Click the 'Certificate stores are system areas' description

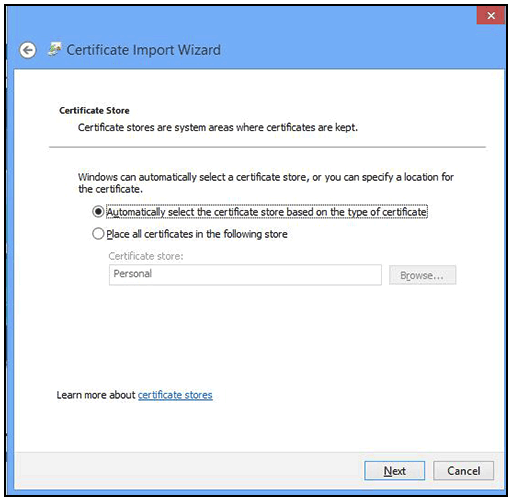(218, 127)
